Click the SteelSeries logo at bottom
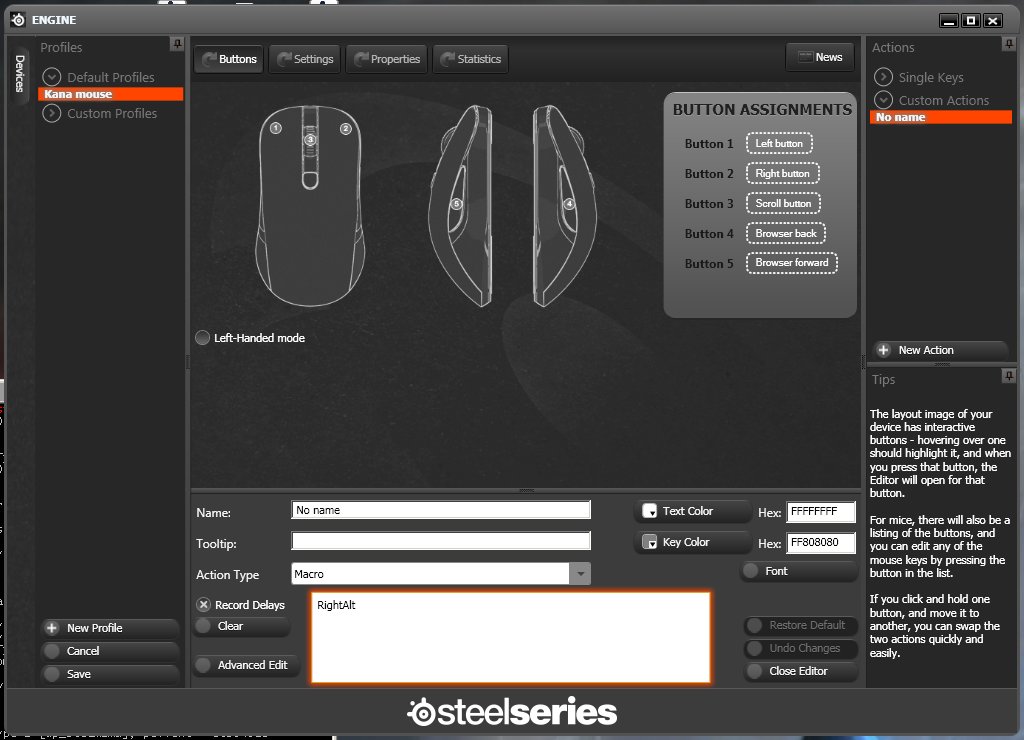 pos(512,712)
